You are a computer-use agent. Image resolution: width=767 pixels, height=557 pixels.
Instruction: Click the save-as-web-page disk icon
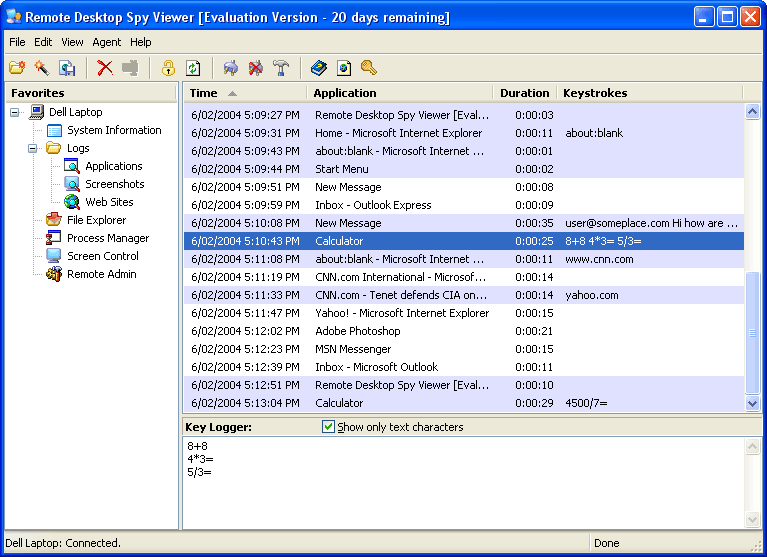(67, 67)
